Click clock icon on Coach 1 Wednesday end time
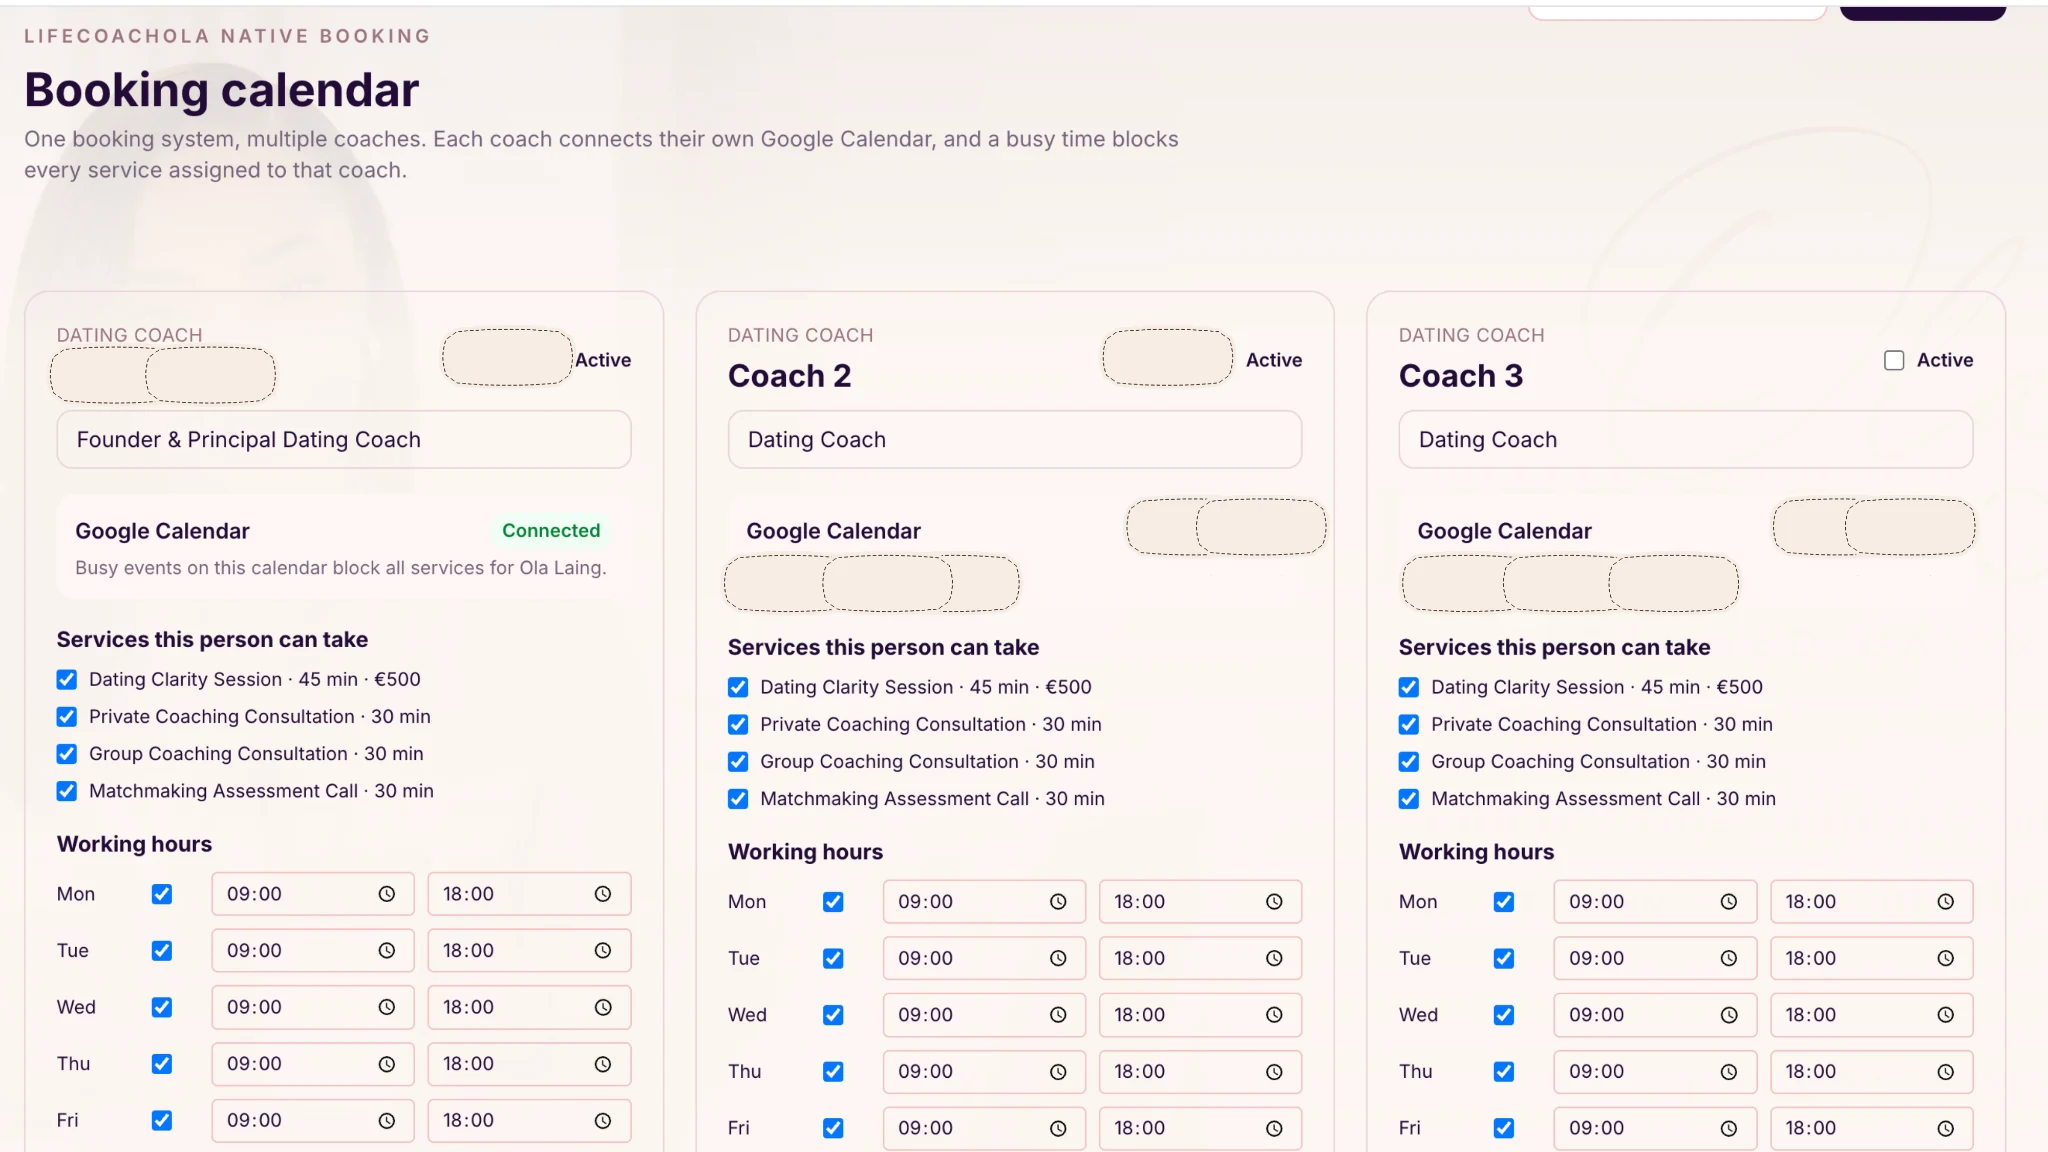Screen dimensions: 2048x1152 click(x=603, y=1007)
